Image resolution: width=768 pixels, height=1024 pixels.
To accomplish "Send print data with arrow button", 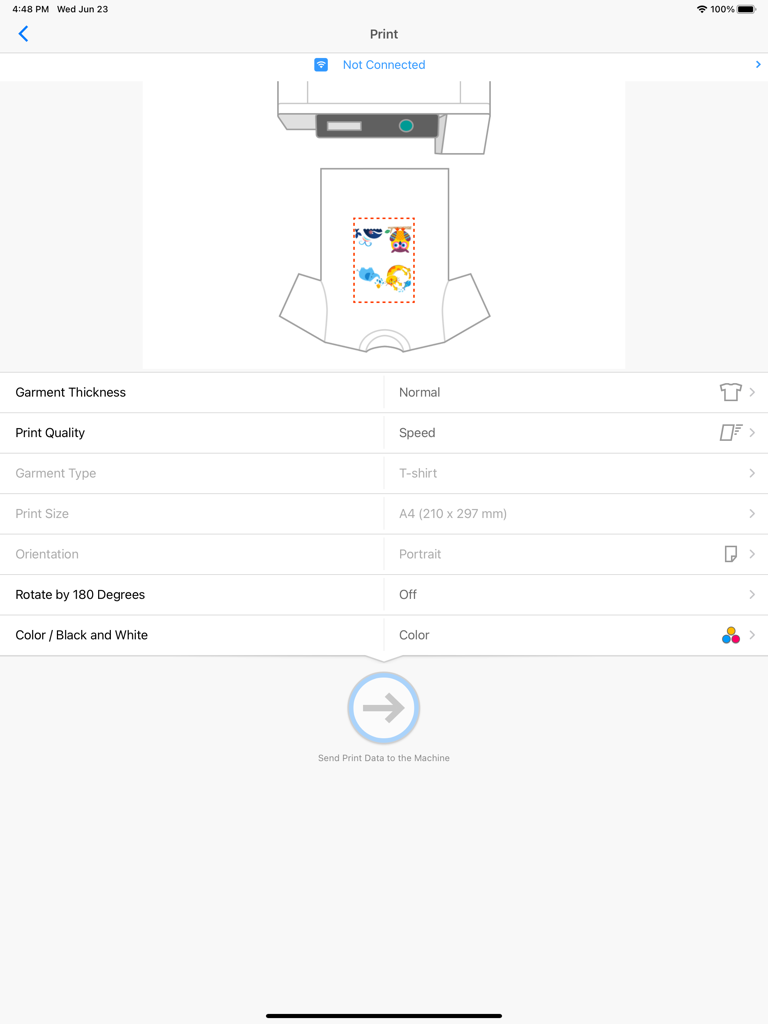I will (x=383, y=708).
